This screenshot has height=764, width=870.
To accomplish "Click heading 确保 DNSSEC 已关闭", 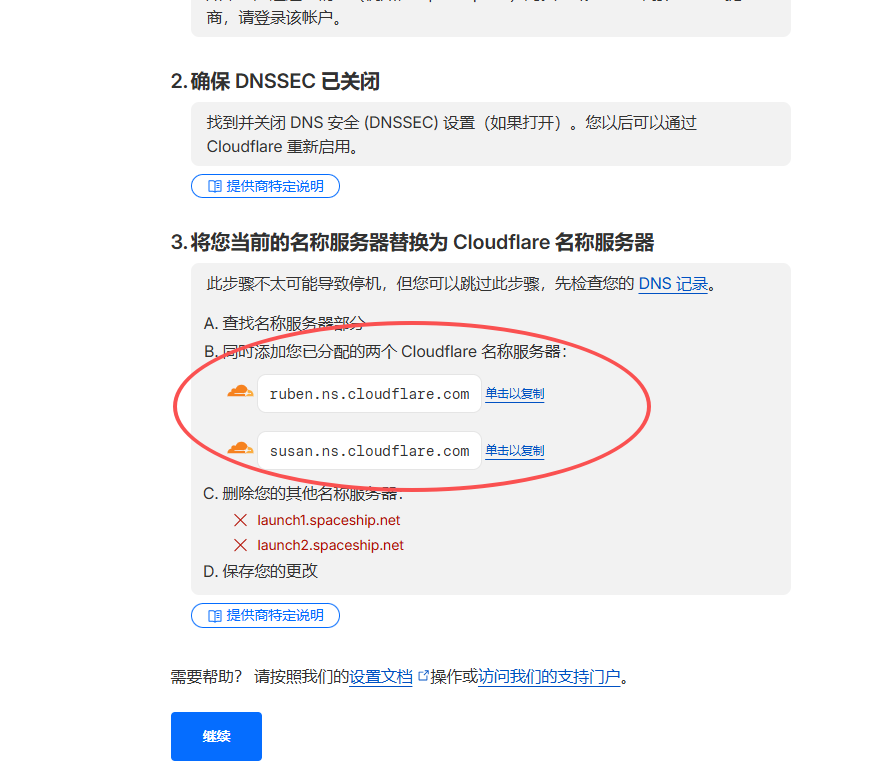I will (x=275, y=82).
